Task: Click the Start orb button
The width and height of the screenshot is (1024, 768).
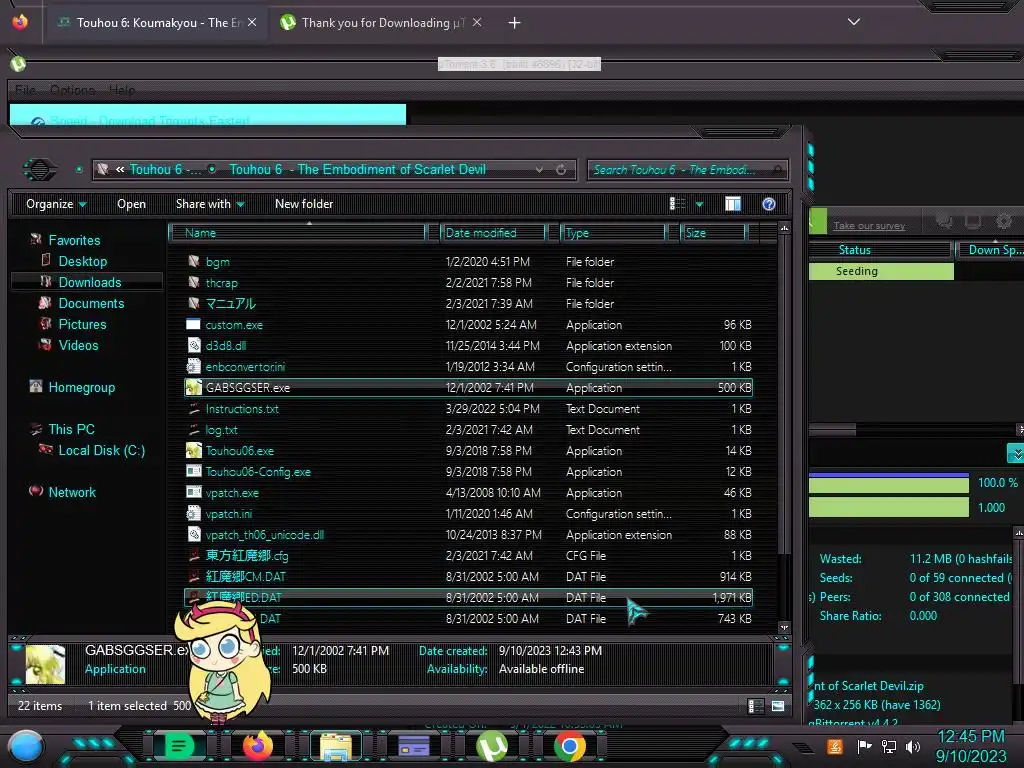Action: [x=26, y=748]
